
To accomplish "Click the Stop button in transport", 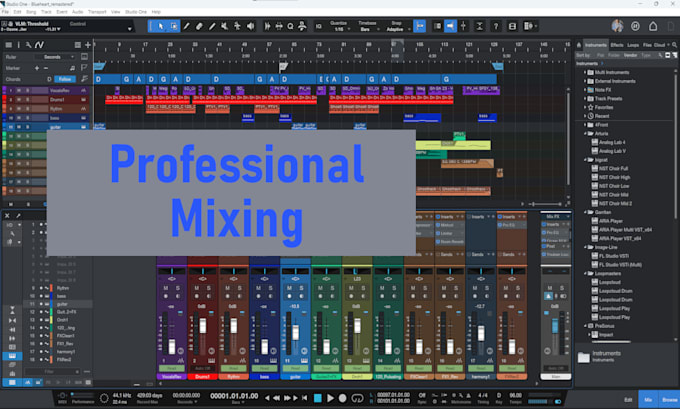I will tap(317, 398).
